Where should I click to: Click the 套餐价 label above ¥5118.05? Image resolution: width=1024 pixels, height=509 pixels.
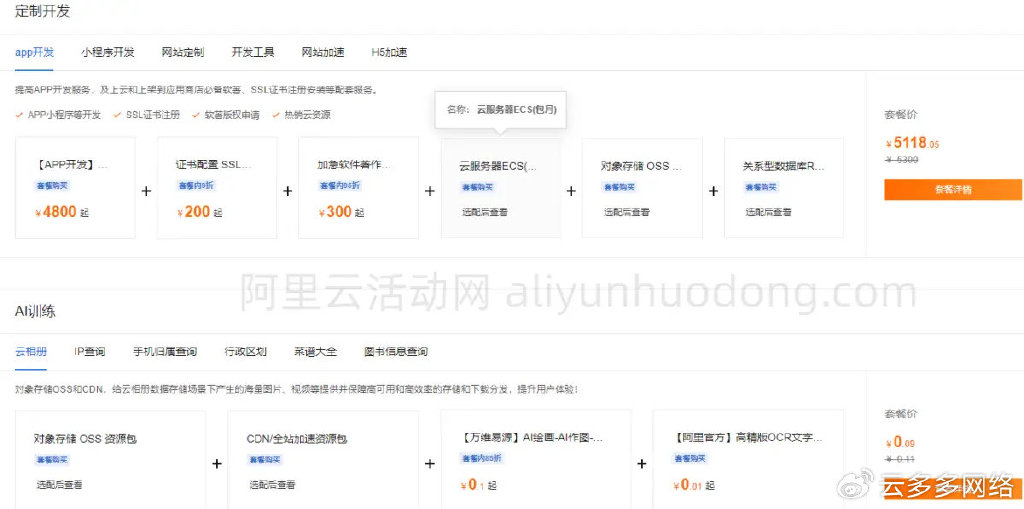[901, 114]
